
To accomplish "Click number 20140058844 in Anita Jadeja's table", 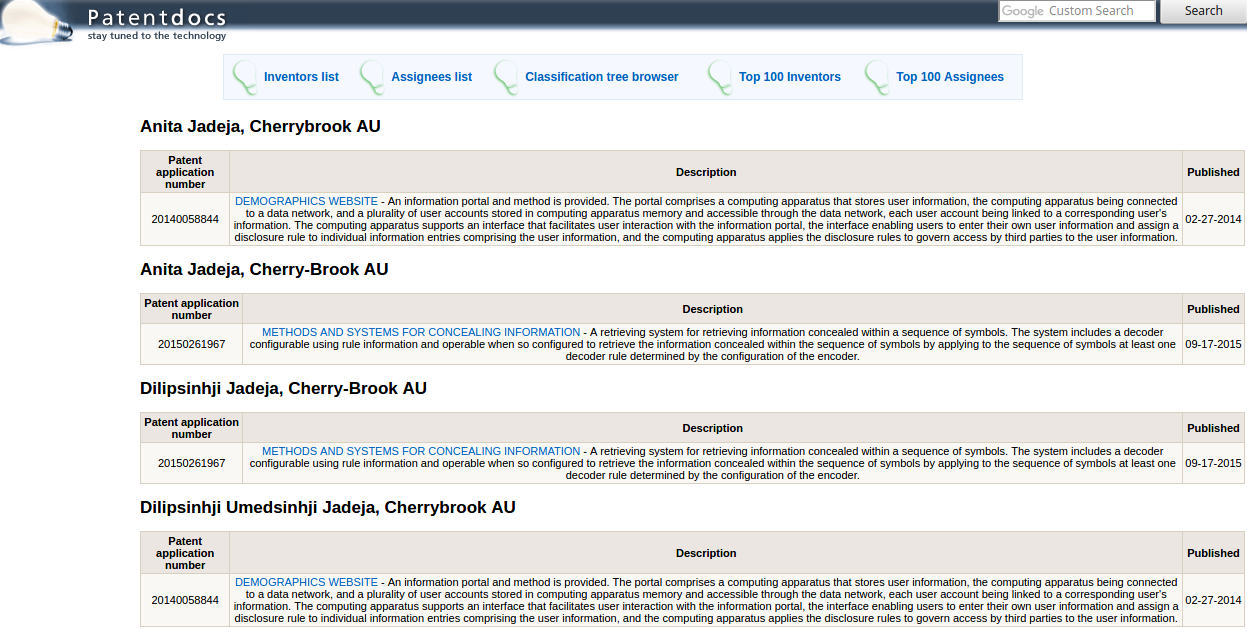I will coord(185,219).
